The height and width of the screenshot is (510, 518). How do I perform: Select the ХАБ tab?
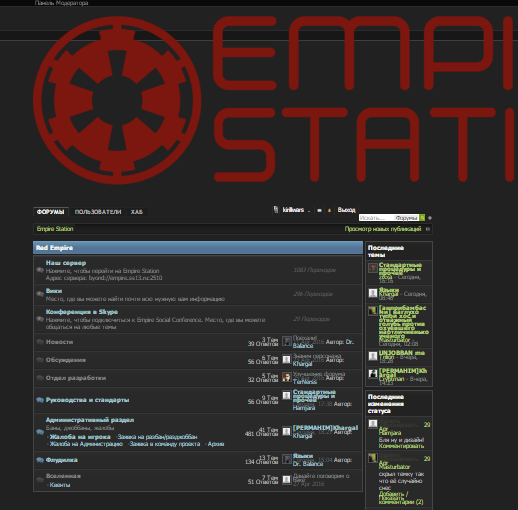(137, 212)
